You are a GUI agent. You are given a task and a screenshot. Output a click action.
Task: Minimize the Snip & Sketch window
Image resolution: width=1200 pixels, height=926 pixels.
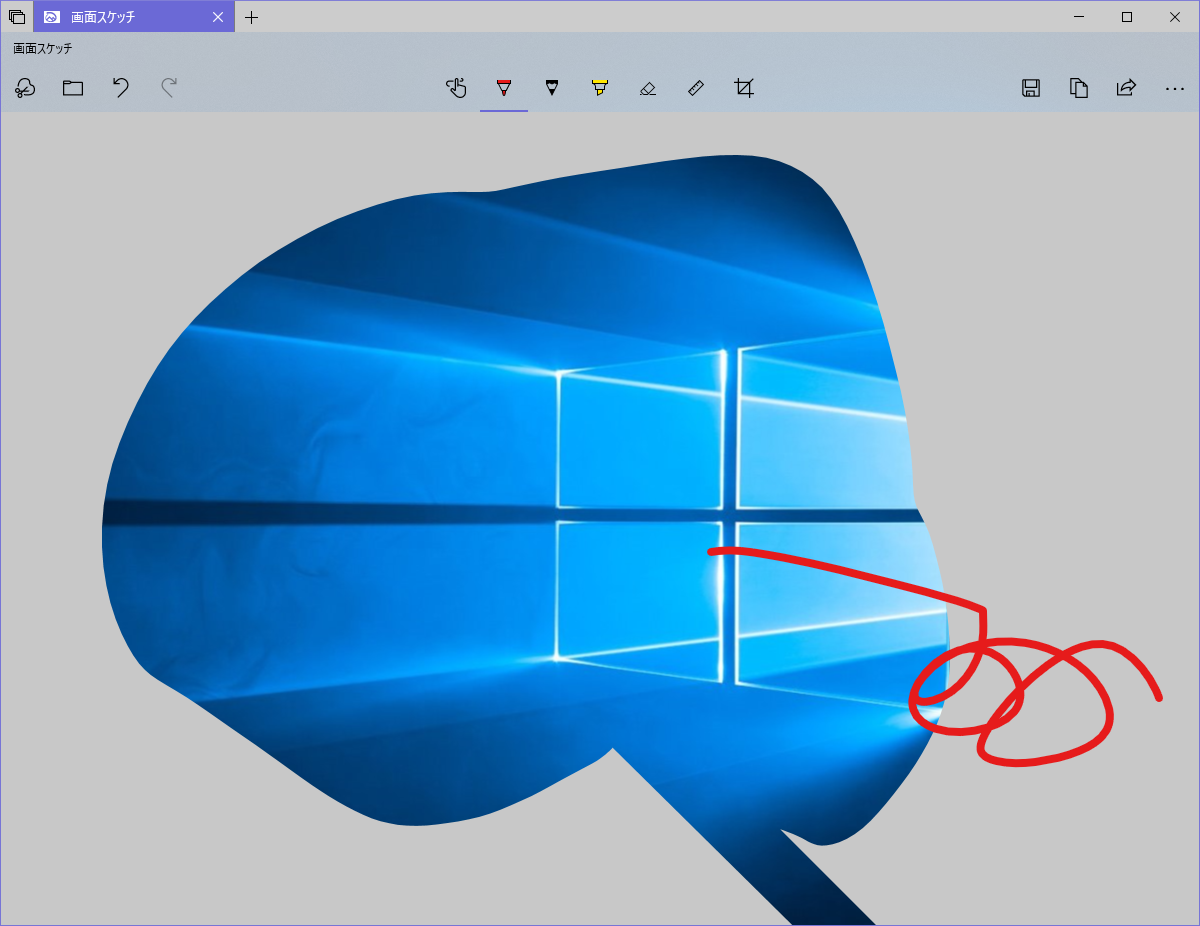coord(1080,17)
